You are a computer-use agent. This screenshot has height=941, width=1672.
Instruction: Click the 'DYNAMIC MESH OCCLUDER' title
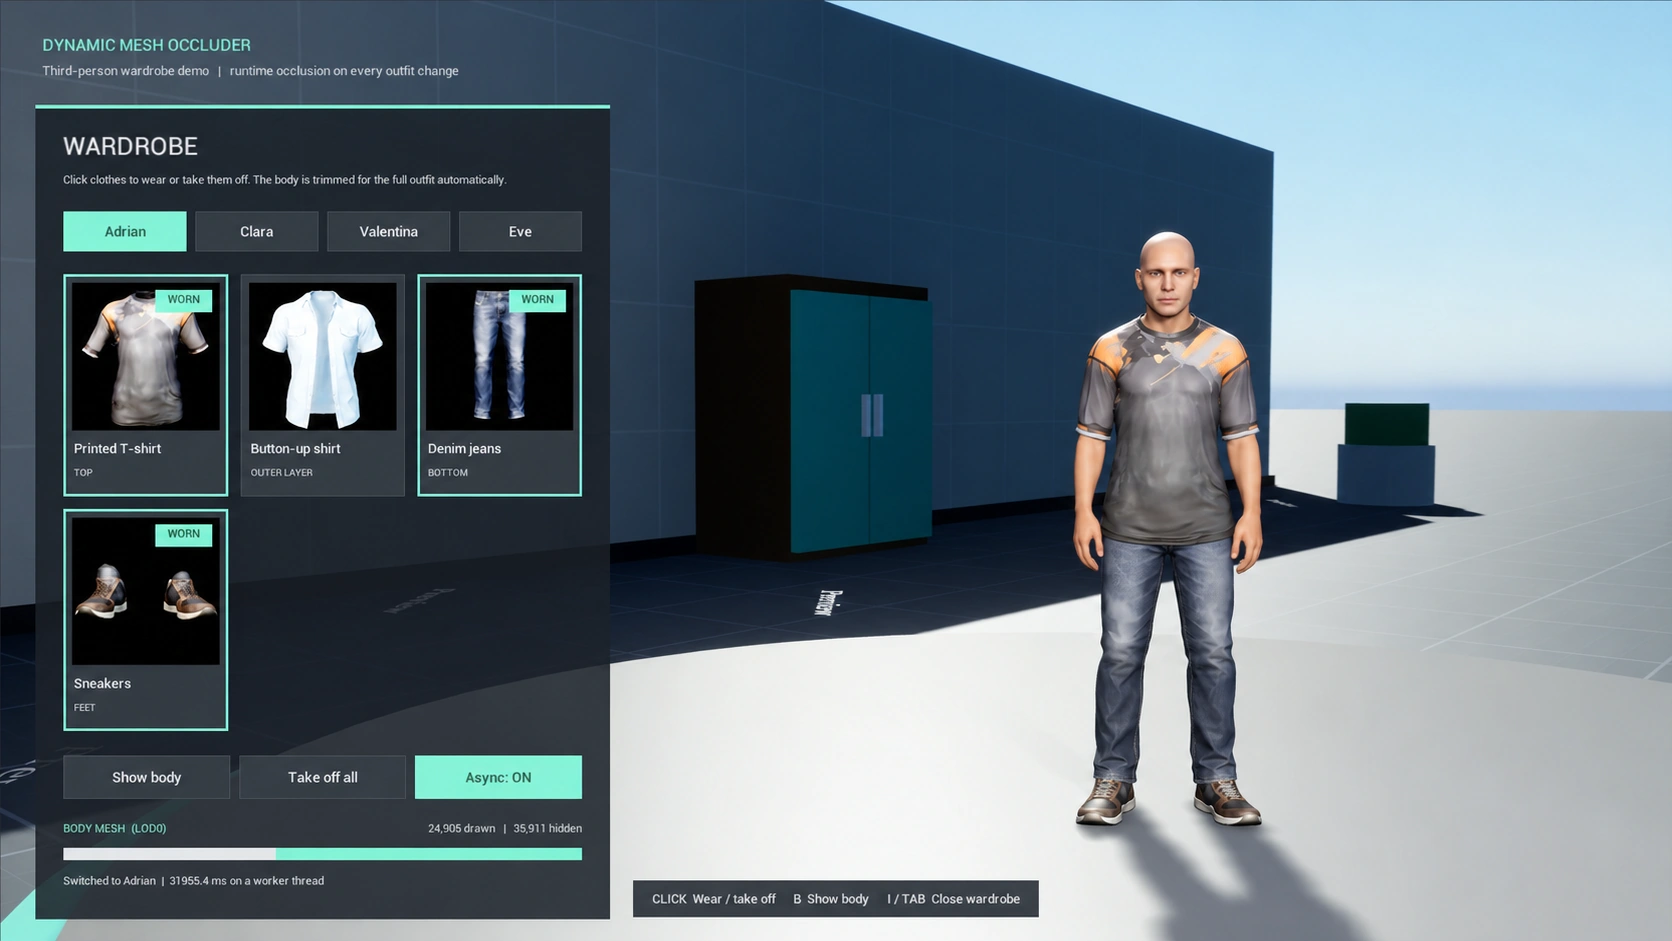pos(146,45)
